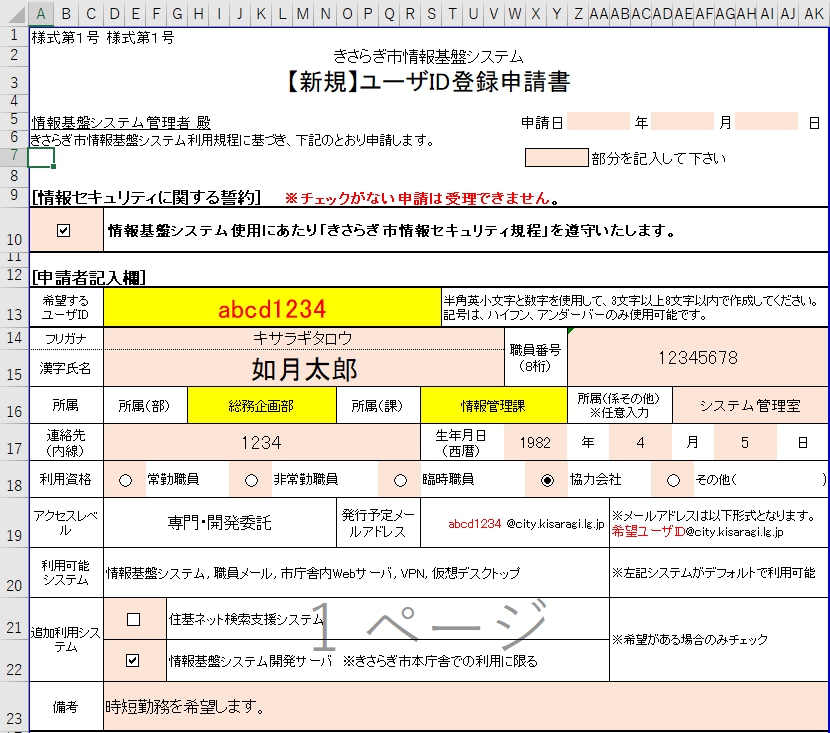830x733 pixels.
Task: Click the 利用可能システム list cell
Action: [356, 573]
